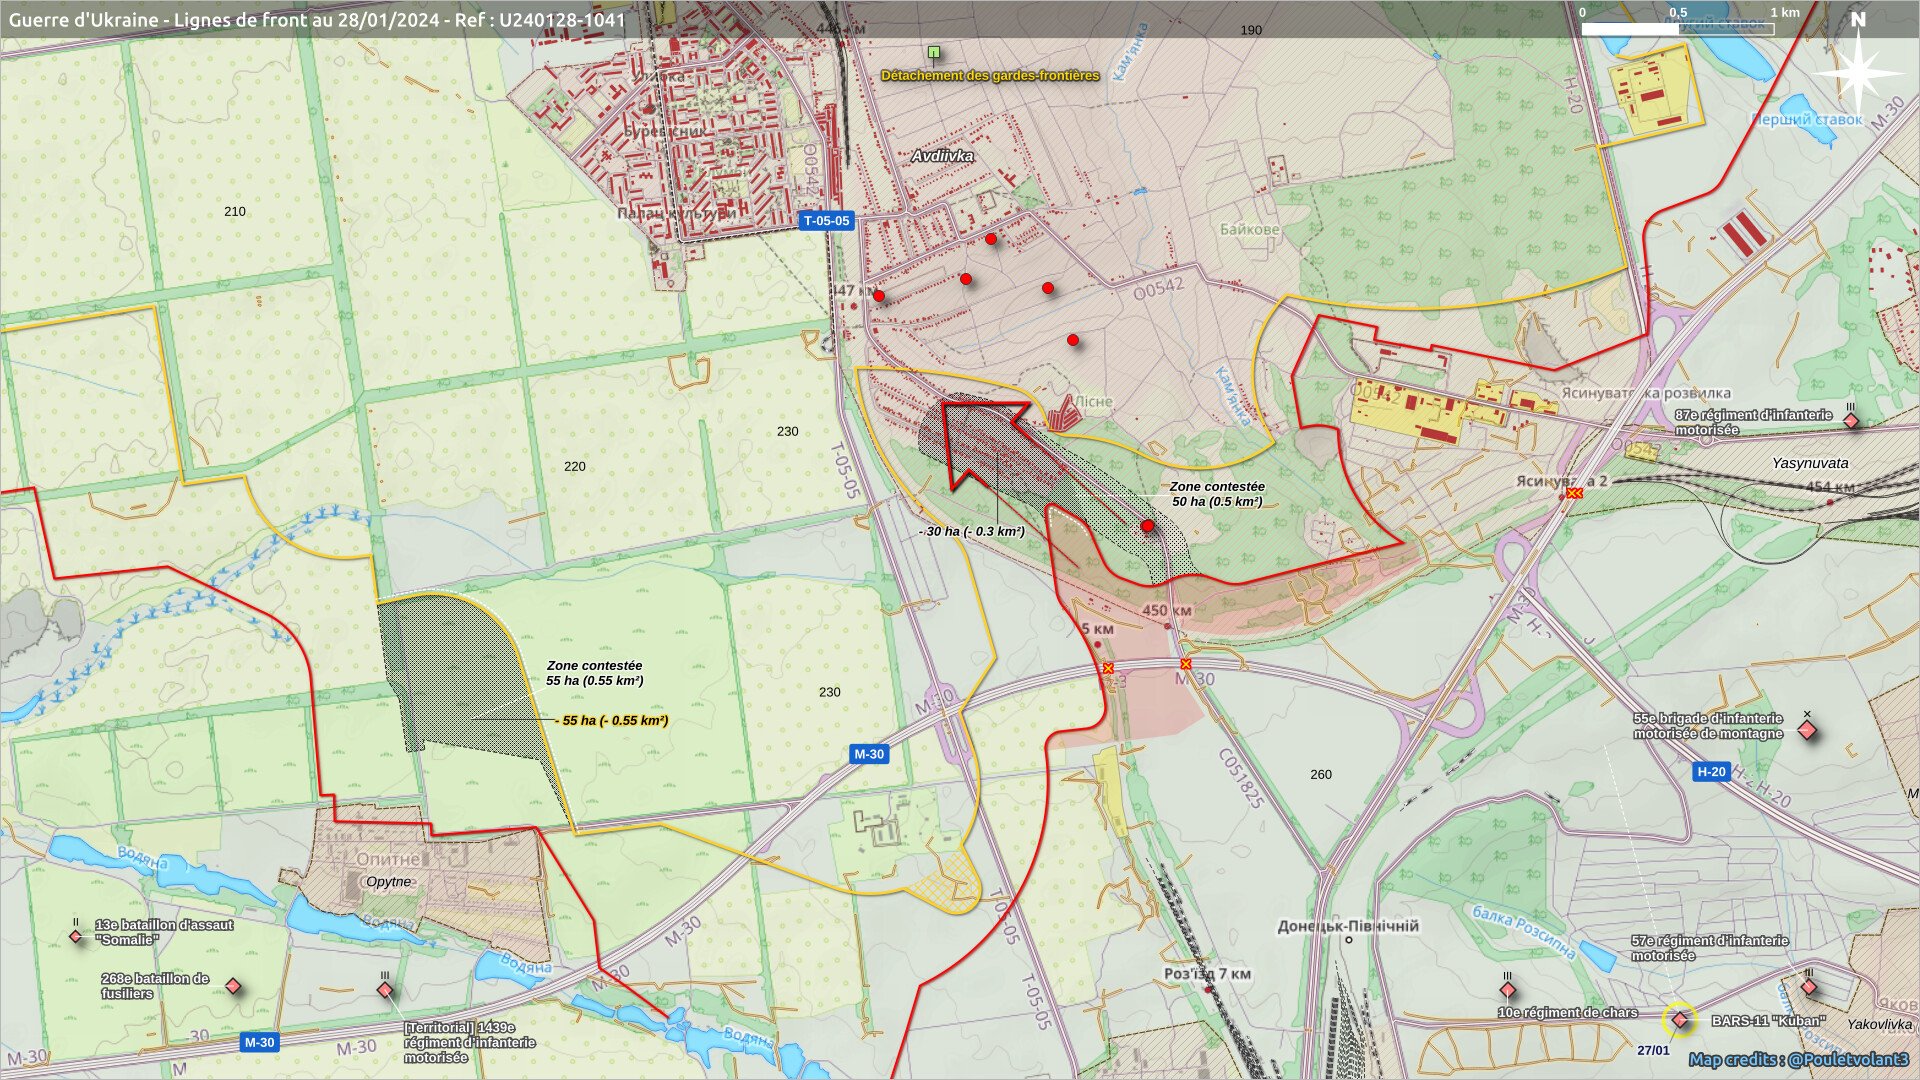Click the green border guards detachment marker
The height and width of the screenshot is (1080, 1920).
point(934,52)
